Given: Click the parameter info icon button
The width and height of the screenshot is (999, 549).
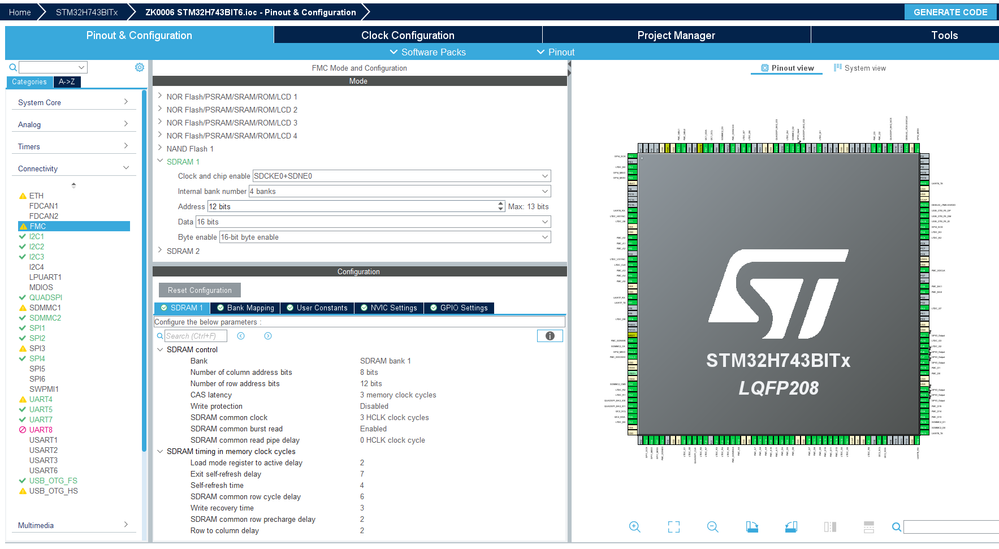Looking at the screenshot, I should click(x=549, y=336).
